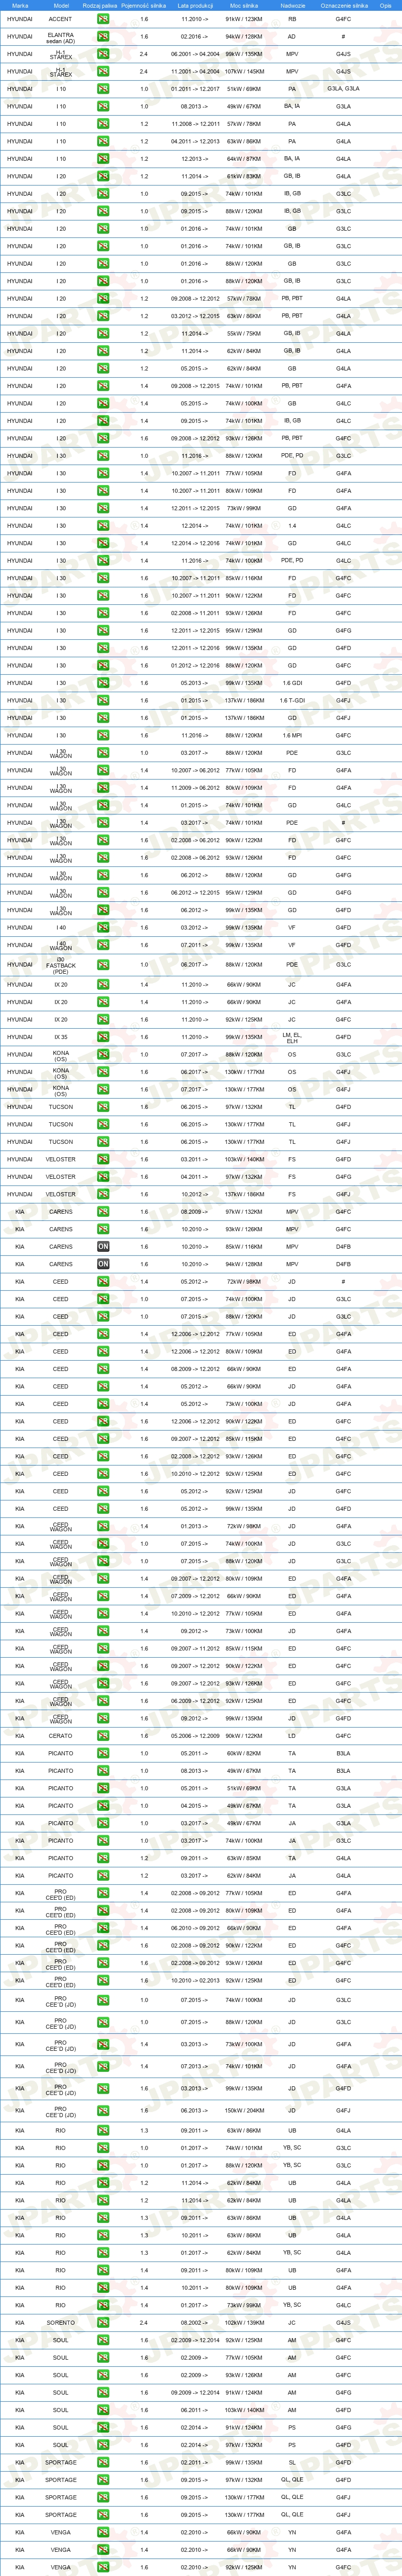
Task: Click the Model column header
Action: (61, 5)
